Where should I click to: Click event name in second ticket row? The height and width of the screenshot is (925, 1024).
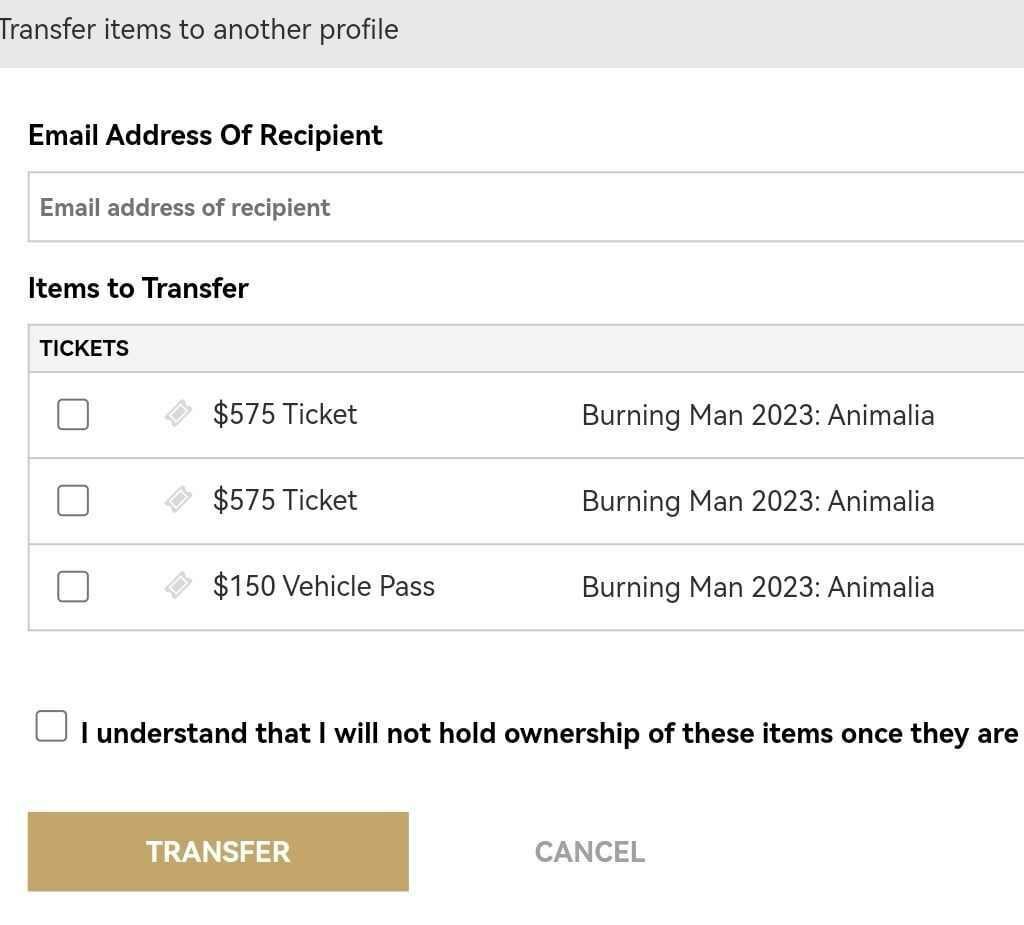pos(758,501)
